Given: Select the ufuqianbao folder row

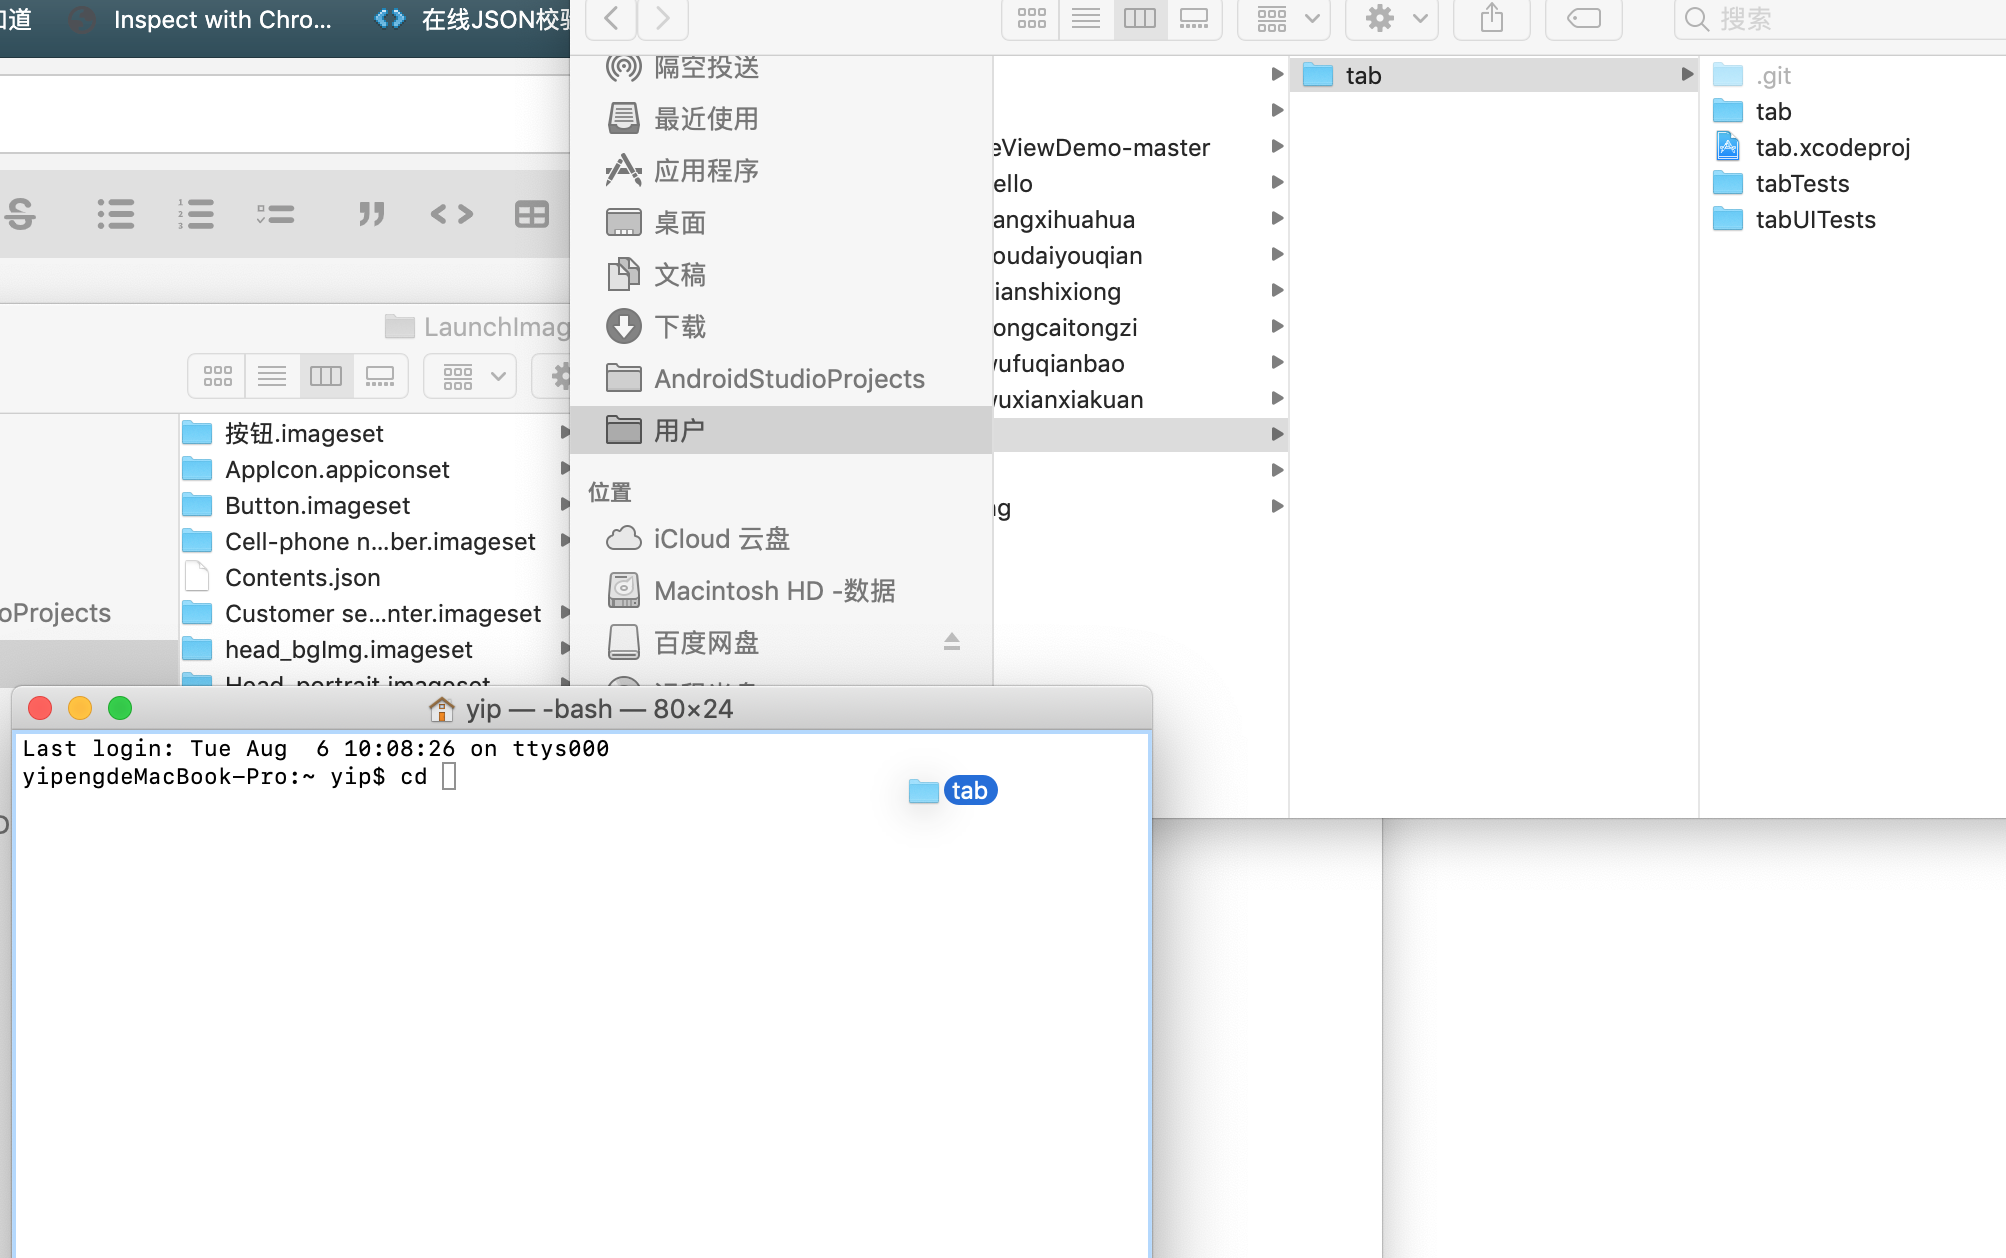Looking at the screenshot, I should pos(1140,363).
